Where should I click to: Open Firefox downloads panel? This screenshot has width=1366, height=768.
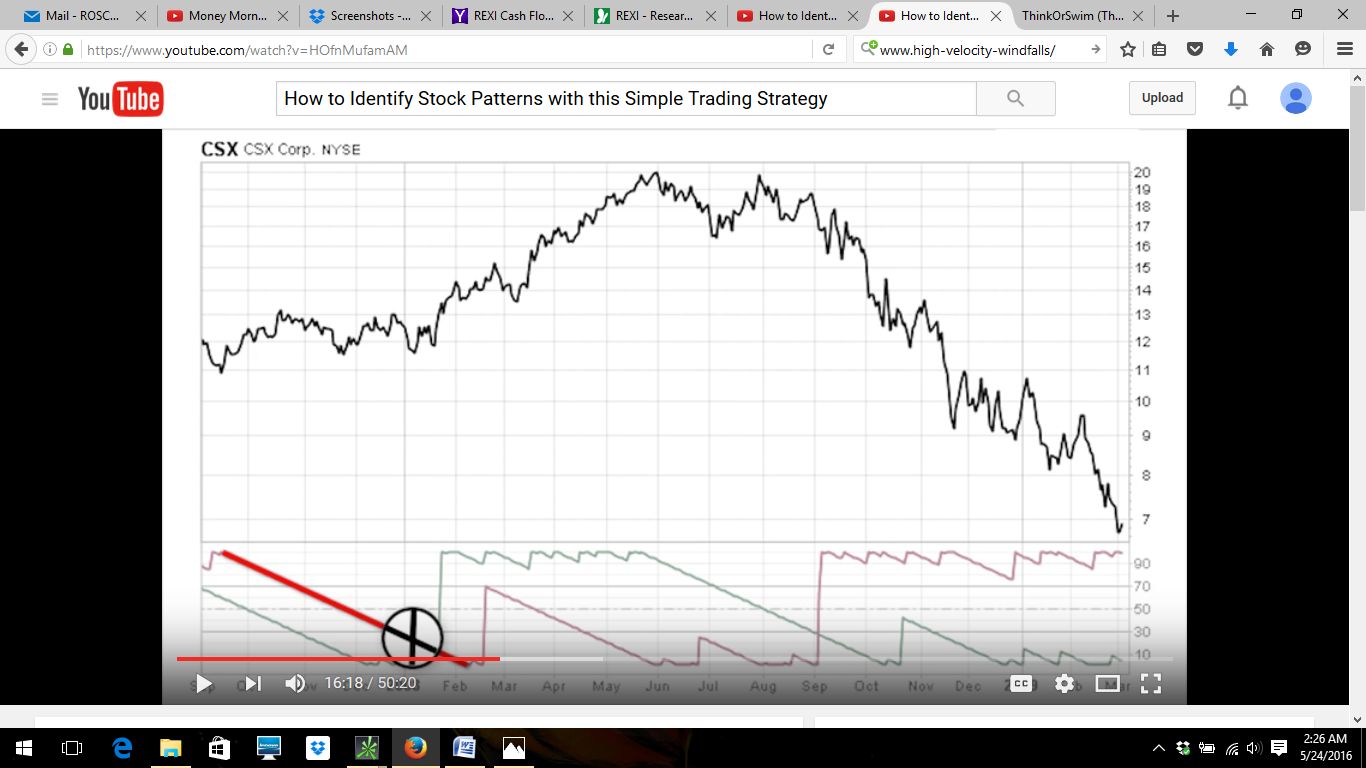(x=1231, y=49)
